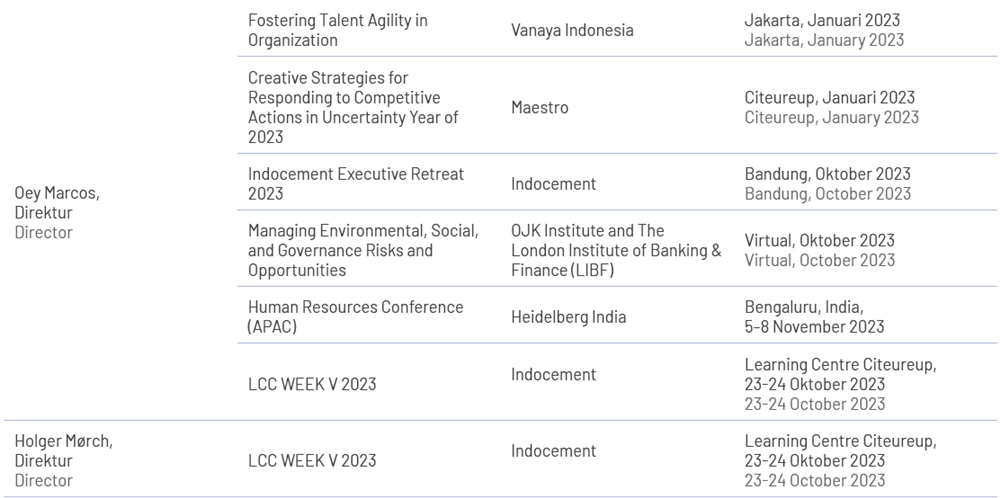1000x498 pixels.
Task: Click Learning Centre Citeureup in Holger Mørch row
Action: [841, 441]
